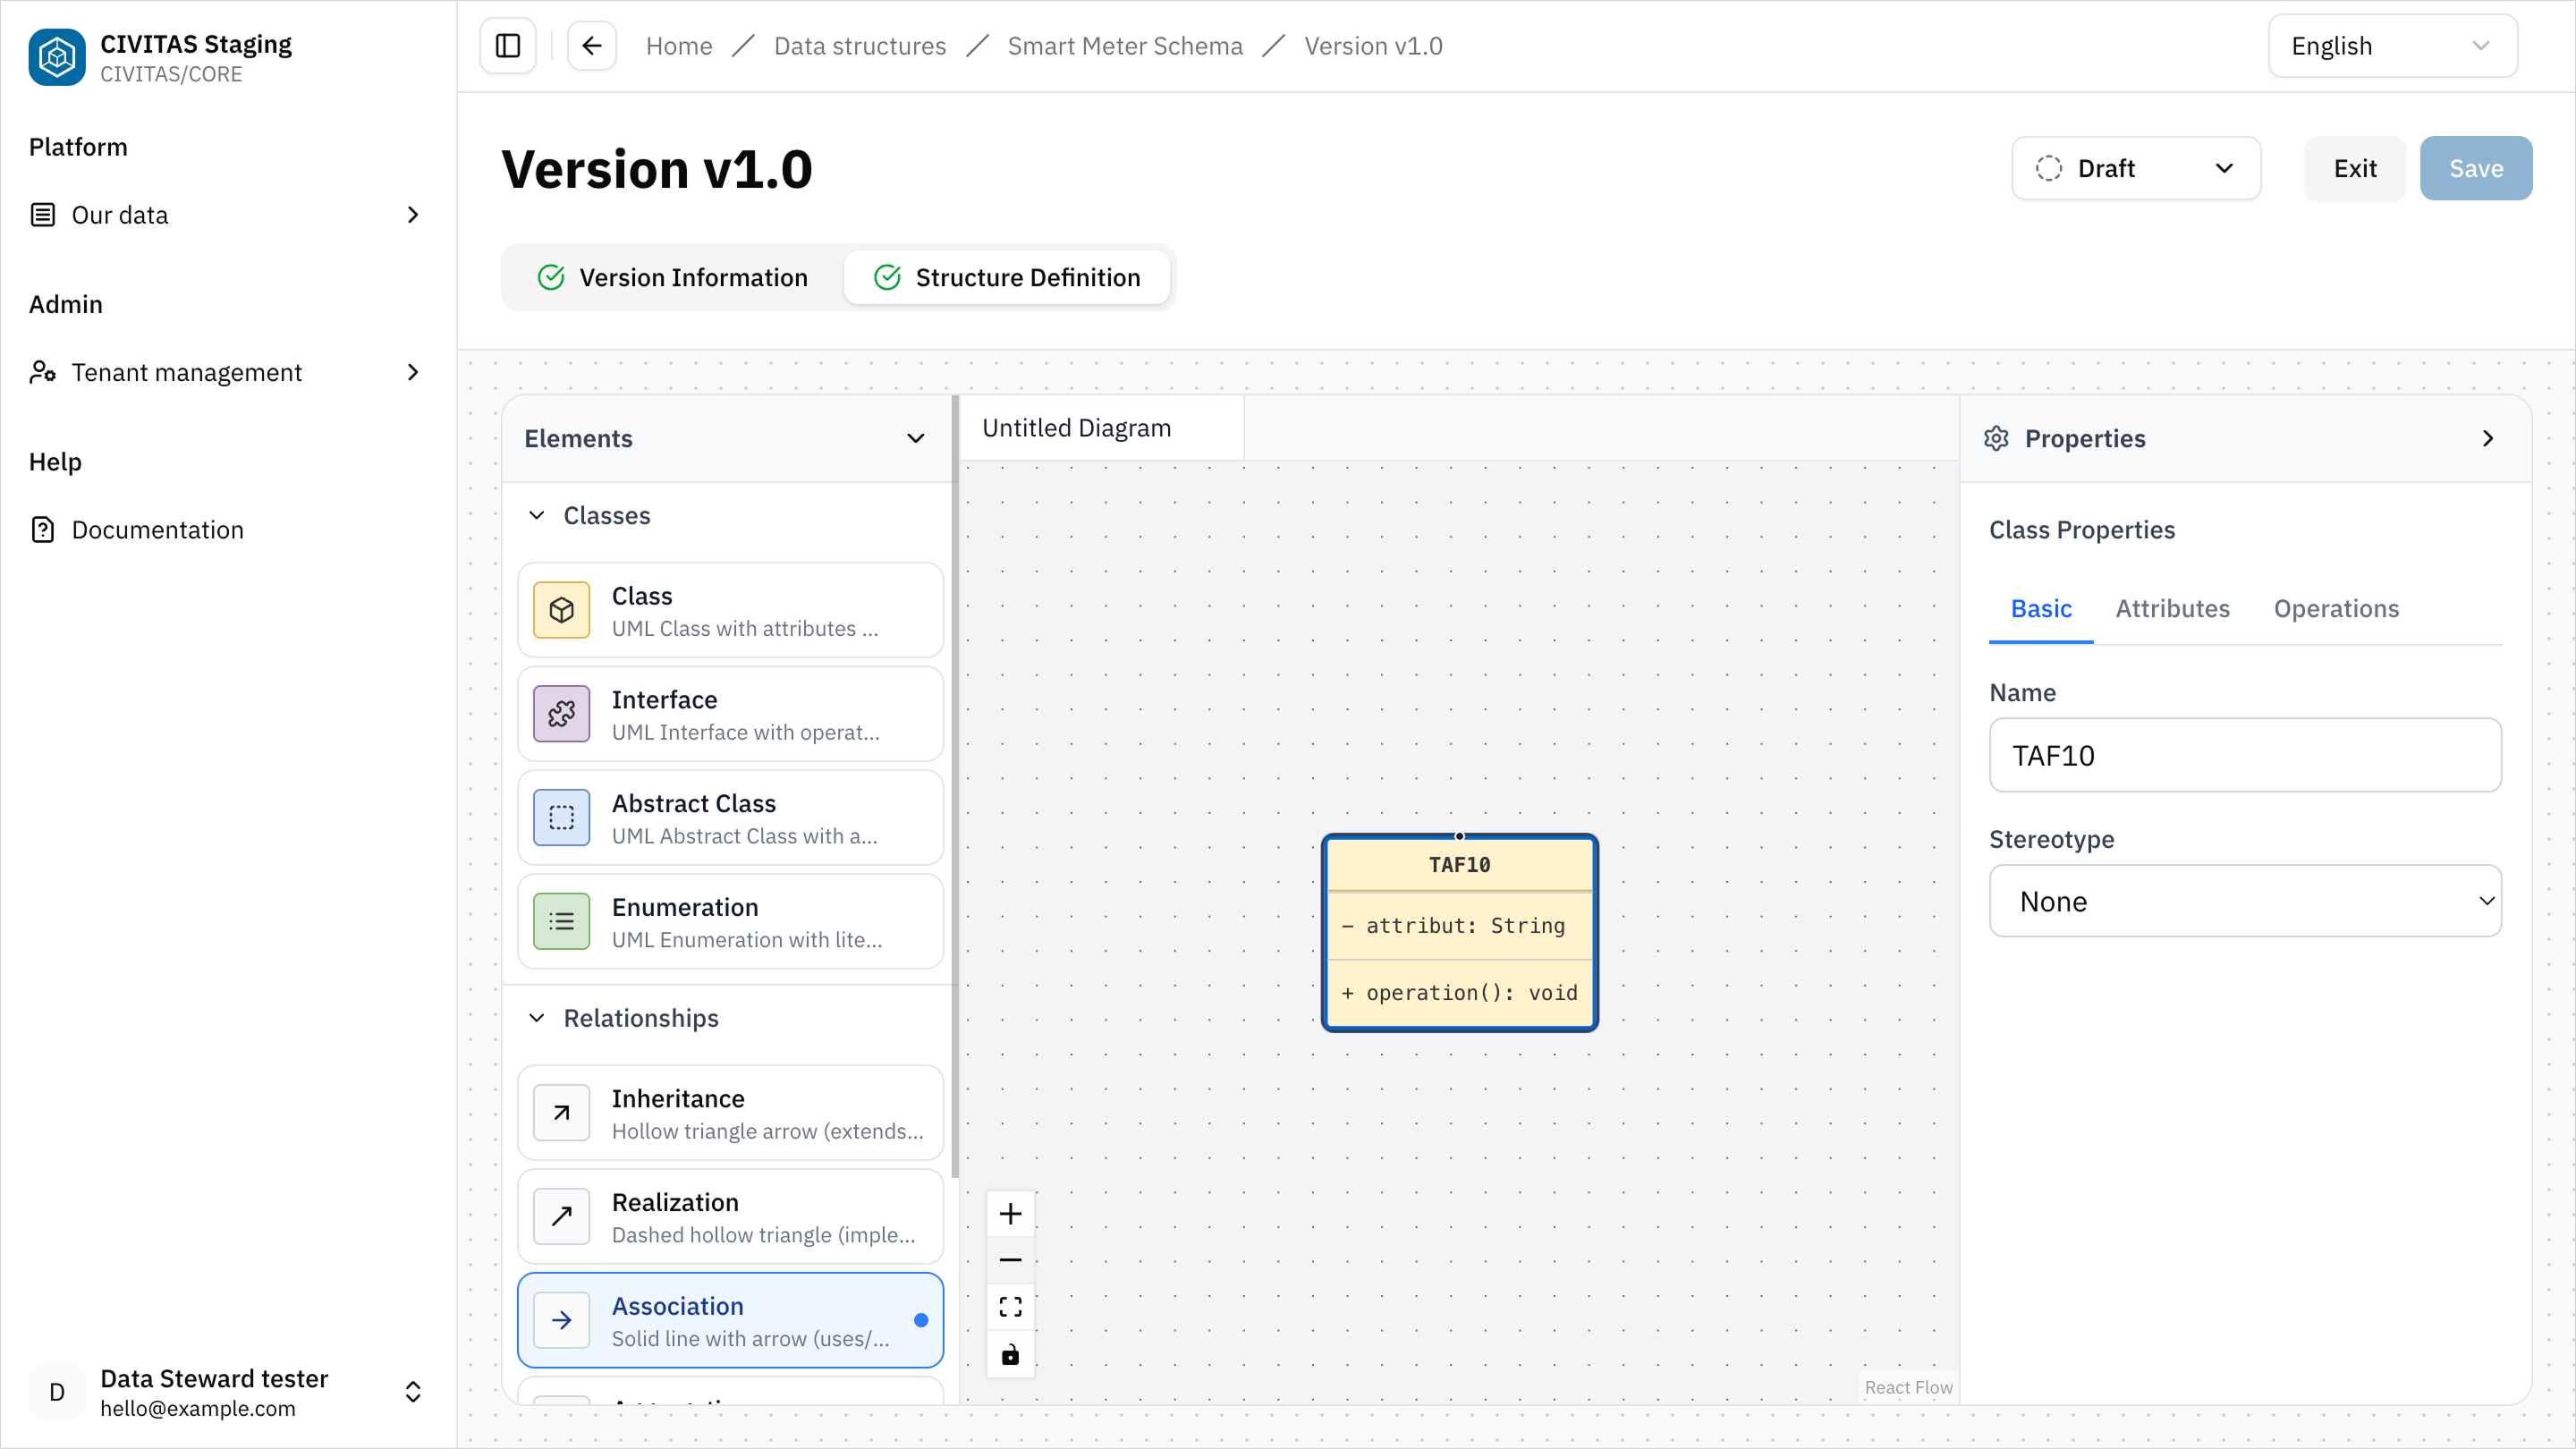The image size is (2576, 1449).
Task: Toggle the sidebar collapse icon in the header
Action: [507, 45]
